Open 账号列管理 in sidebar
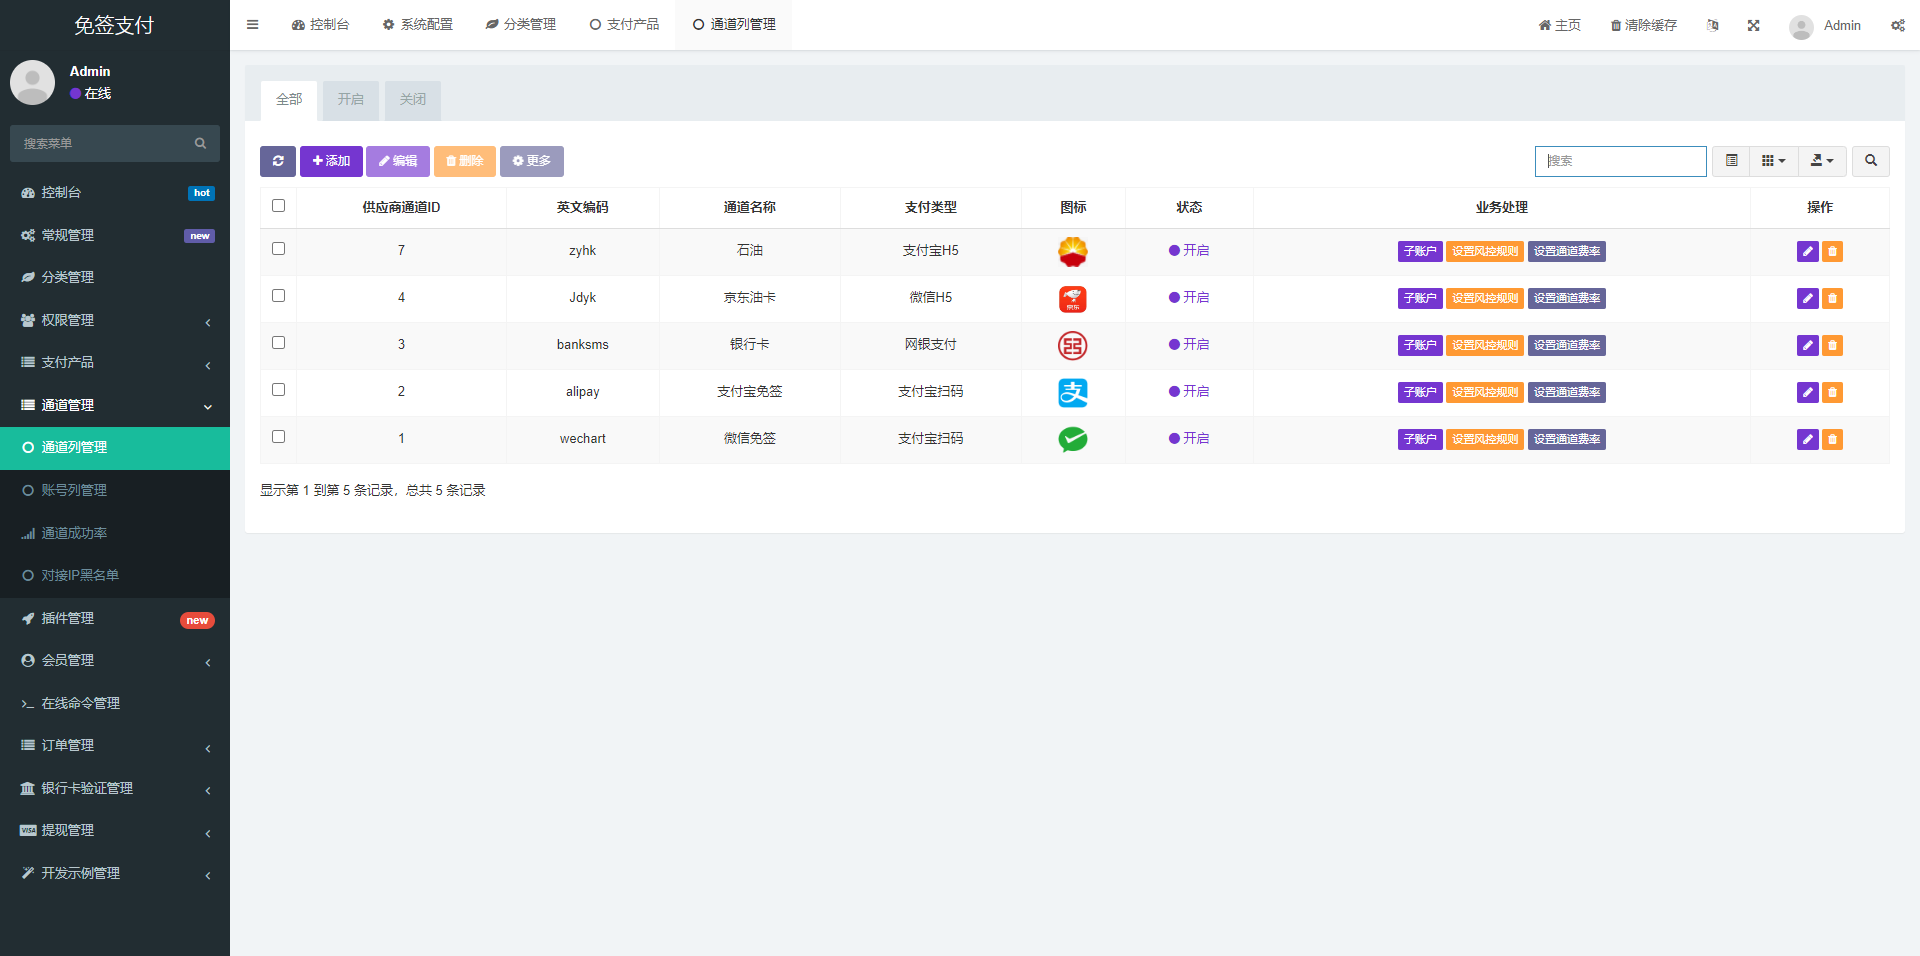Screen dimensions: 1920x956 115,490
